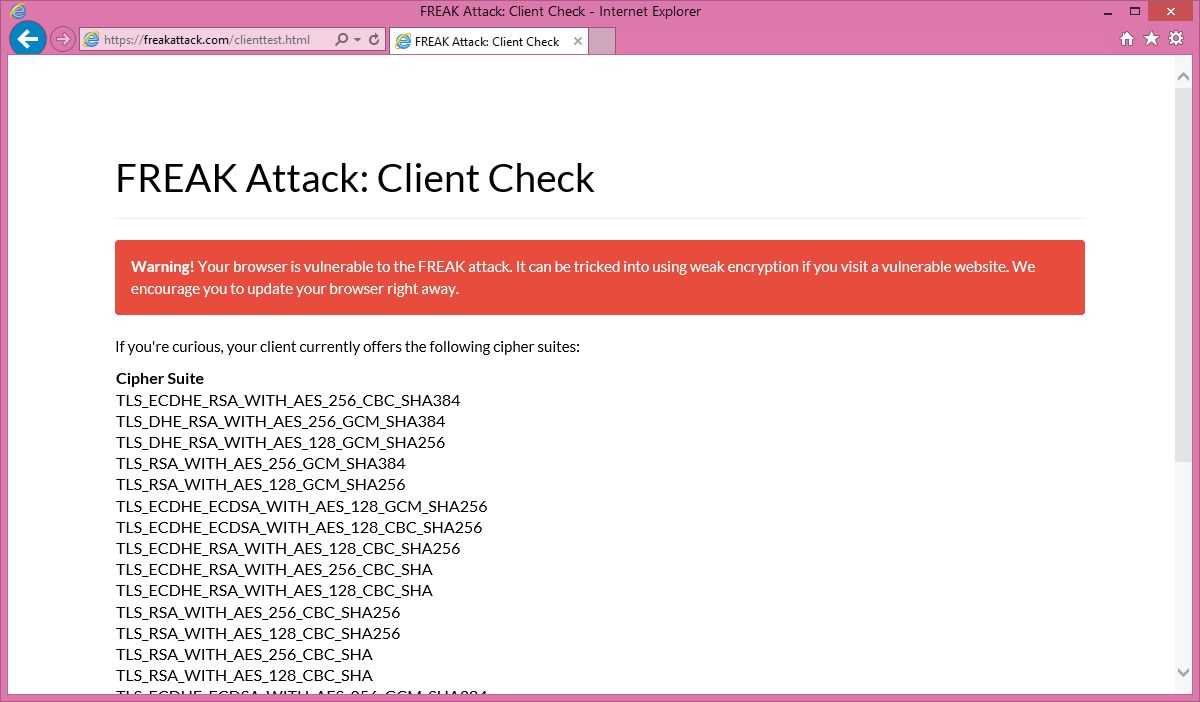Click the Back navigation arrow
1200x702 pixels.
click(27, 39)
